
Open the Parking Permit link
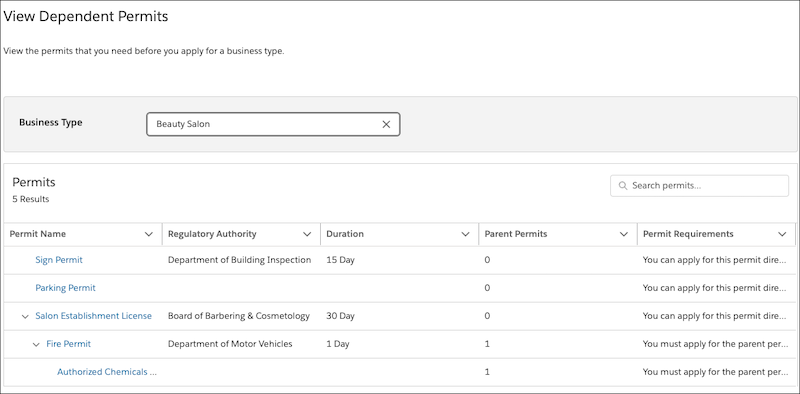pyautogui.click(x=65, y=288)
